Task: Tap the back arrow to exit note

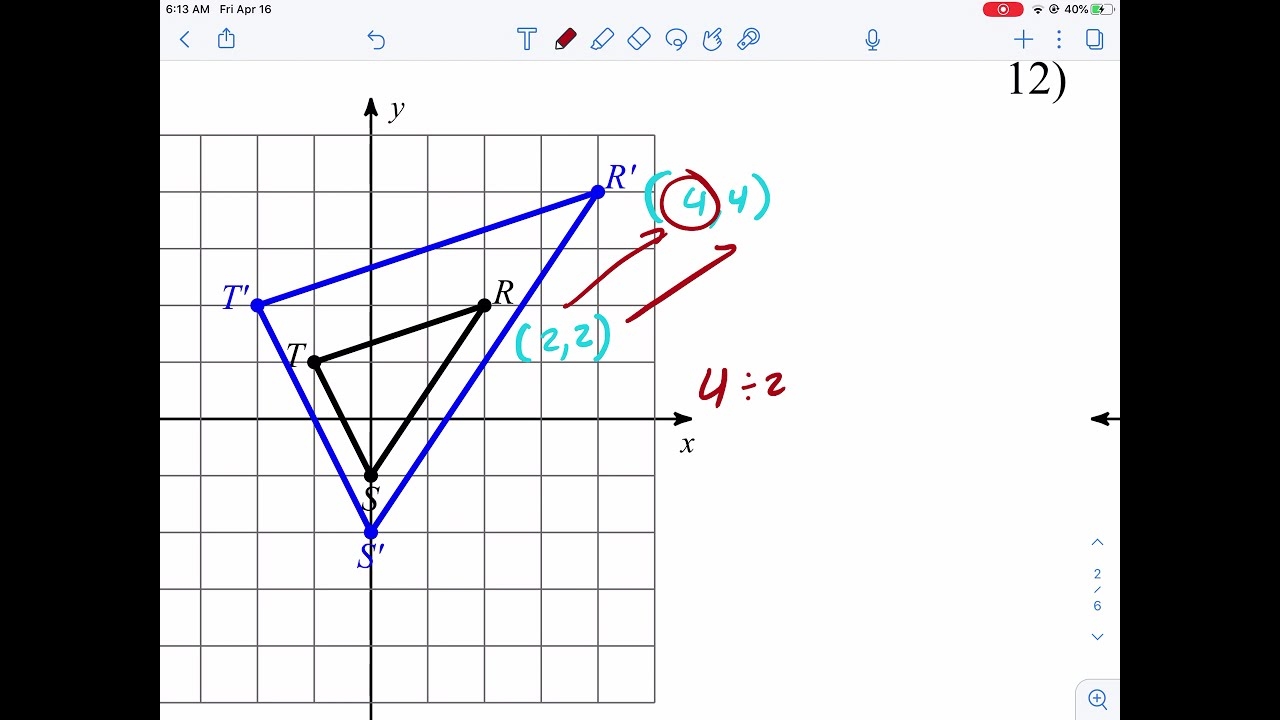Action: coord(184,39)
